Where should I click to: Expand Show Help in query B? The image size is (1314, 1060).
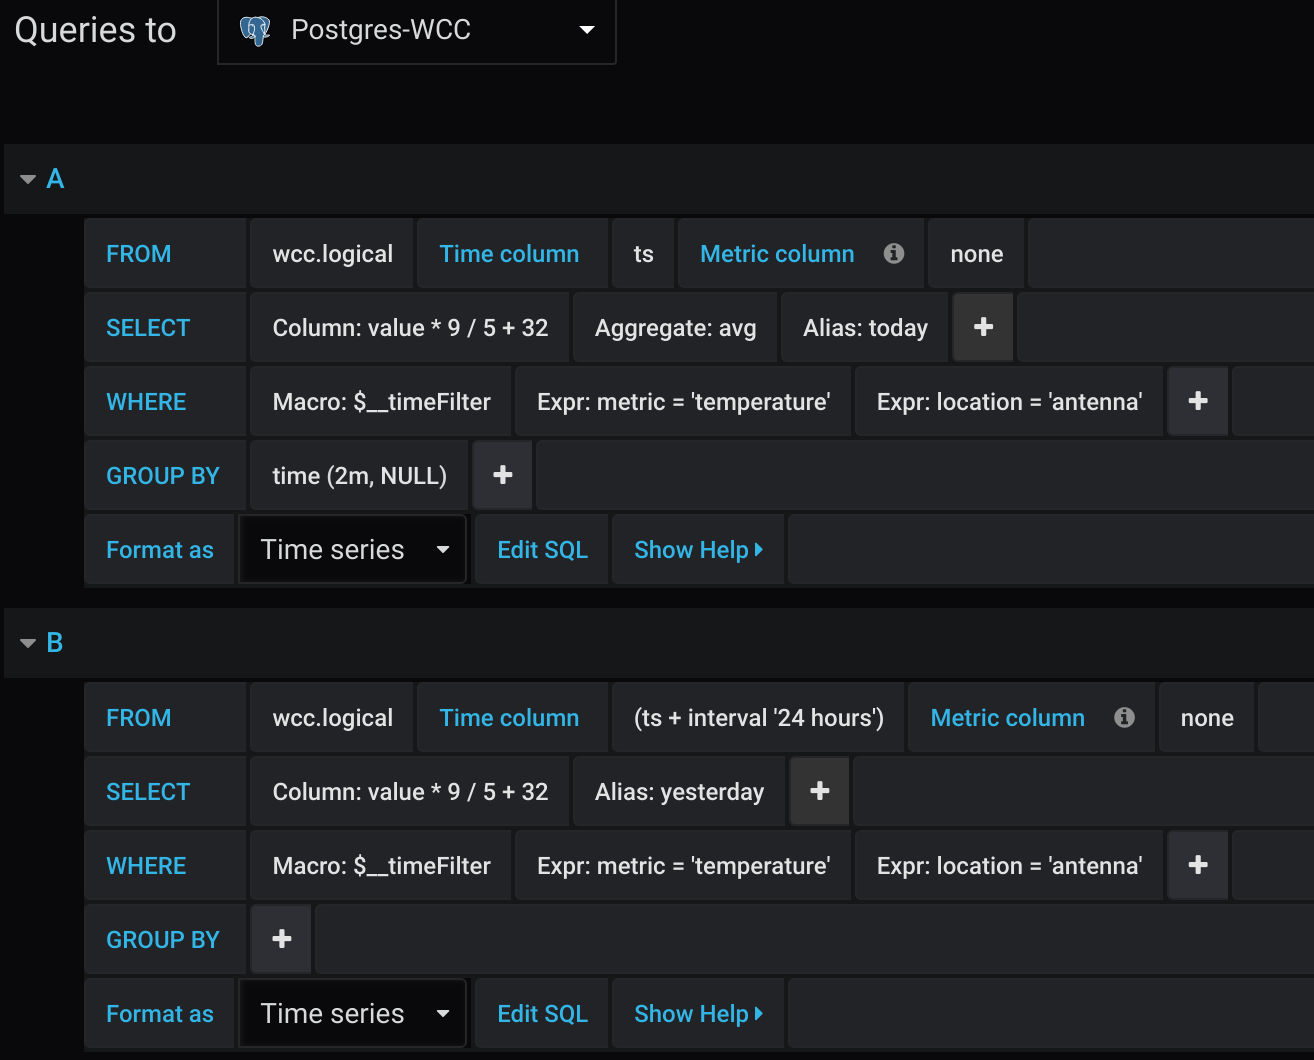(698, 1013)
